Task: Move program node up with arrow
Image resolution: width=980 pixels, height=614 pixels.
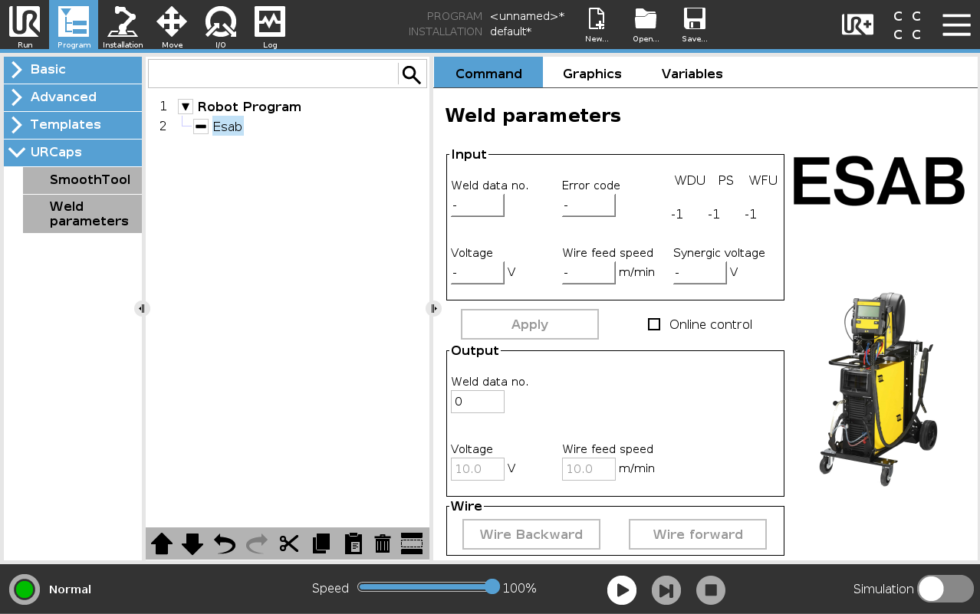Action: point(162,544)
